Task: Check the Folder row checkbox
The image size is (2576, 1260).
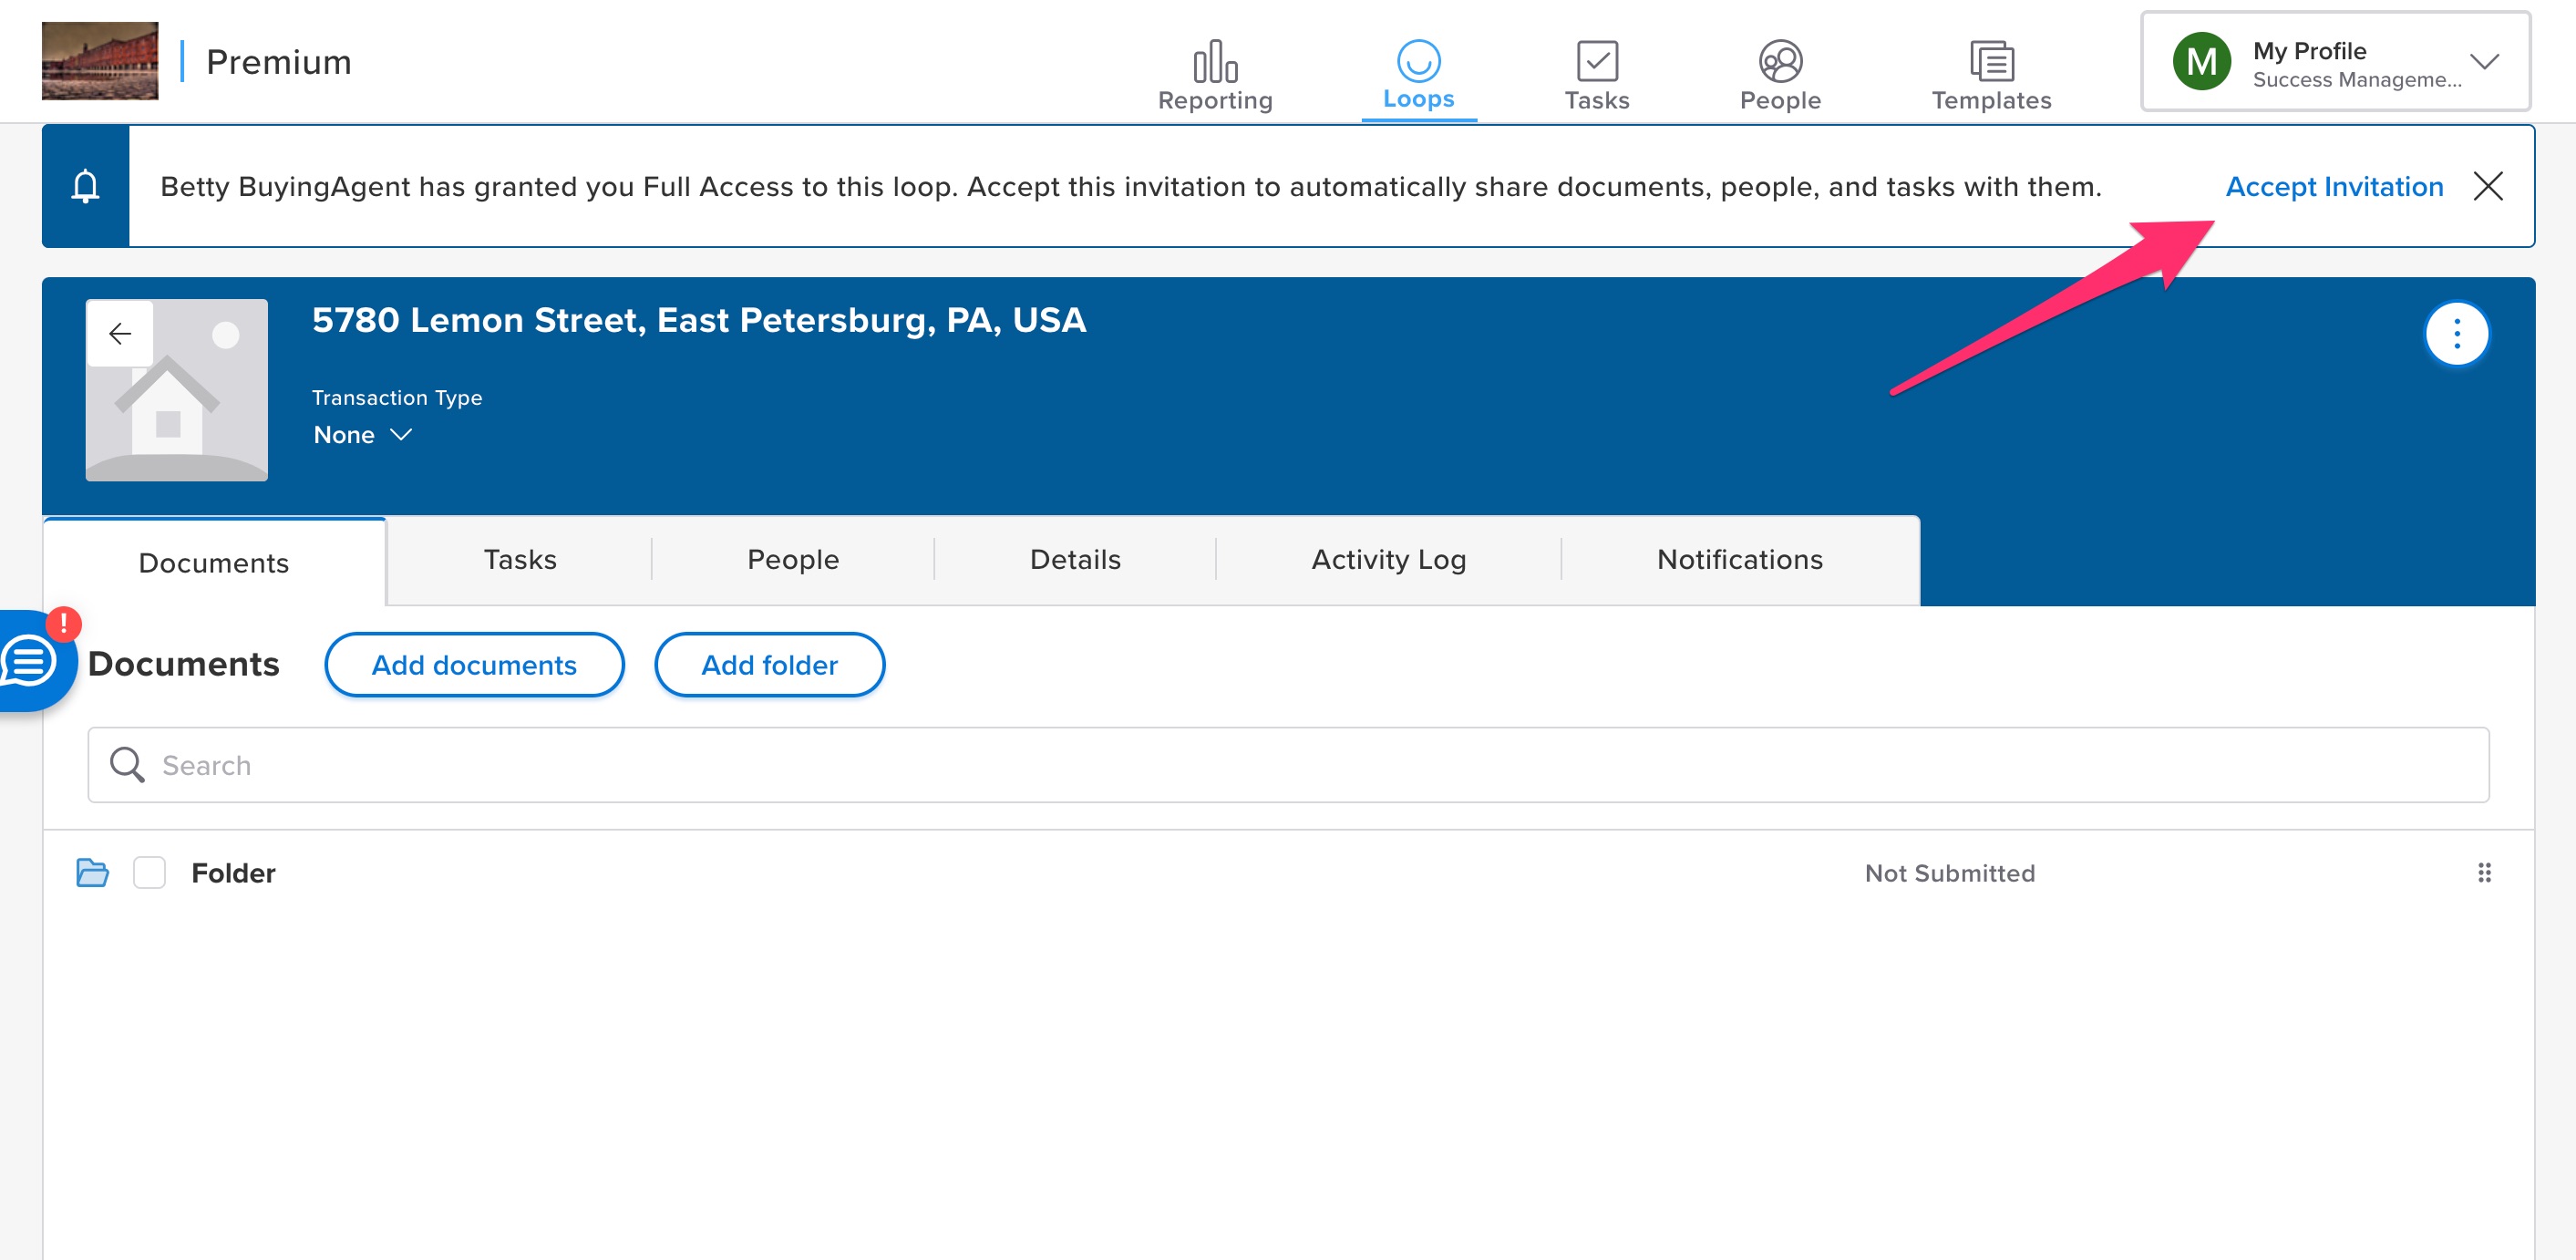Action: pyautogui.click(x=150, y=873)
